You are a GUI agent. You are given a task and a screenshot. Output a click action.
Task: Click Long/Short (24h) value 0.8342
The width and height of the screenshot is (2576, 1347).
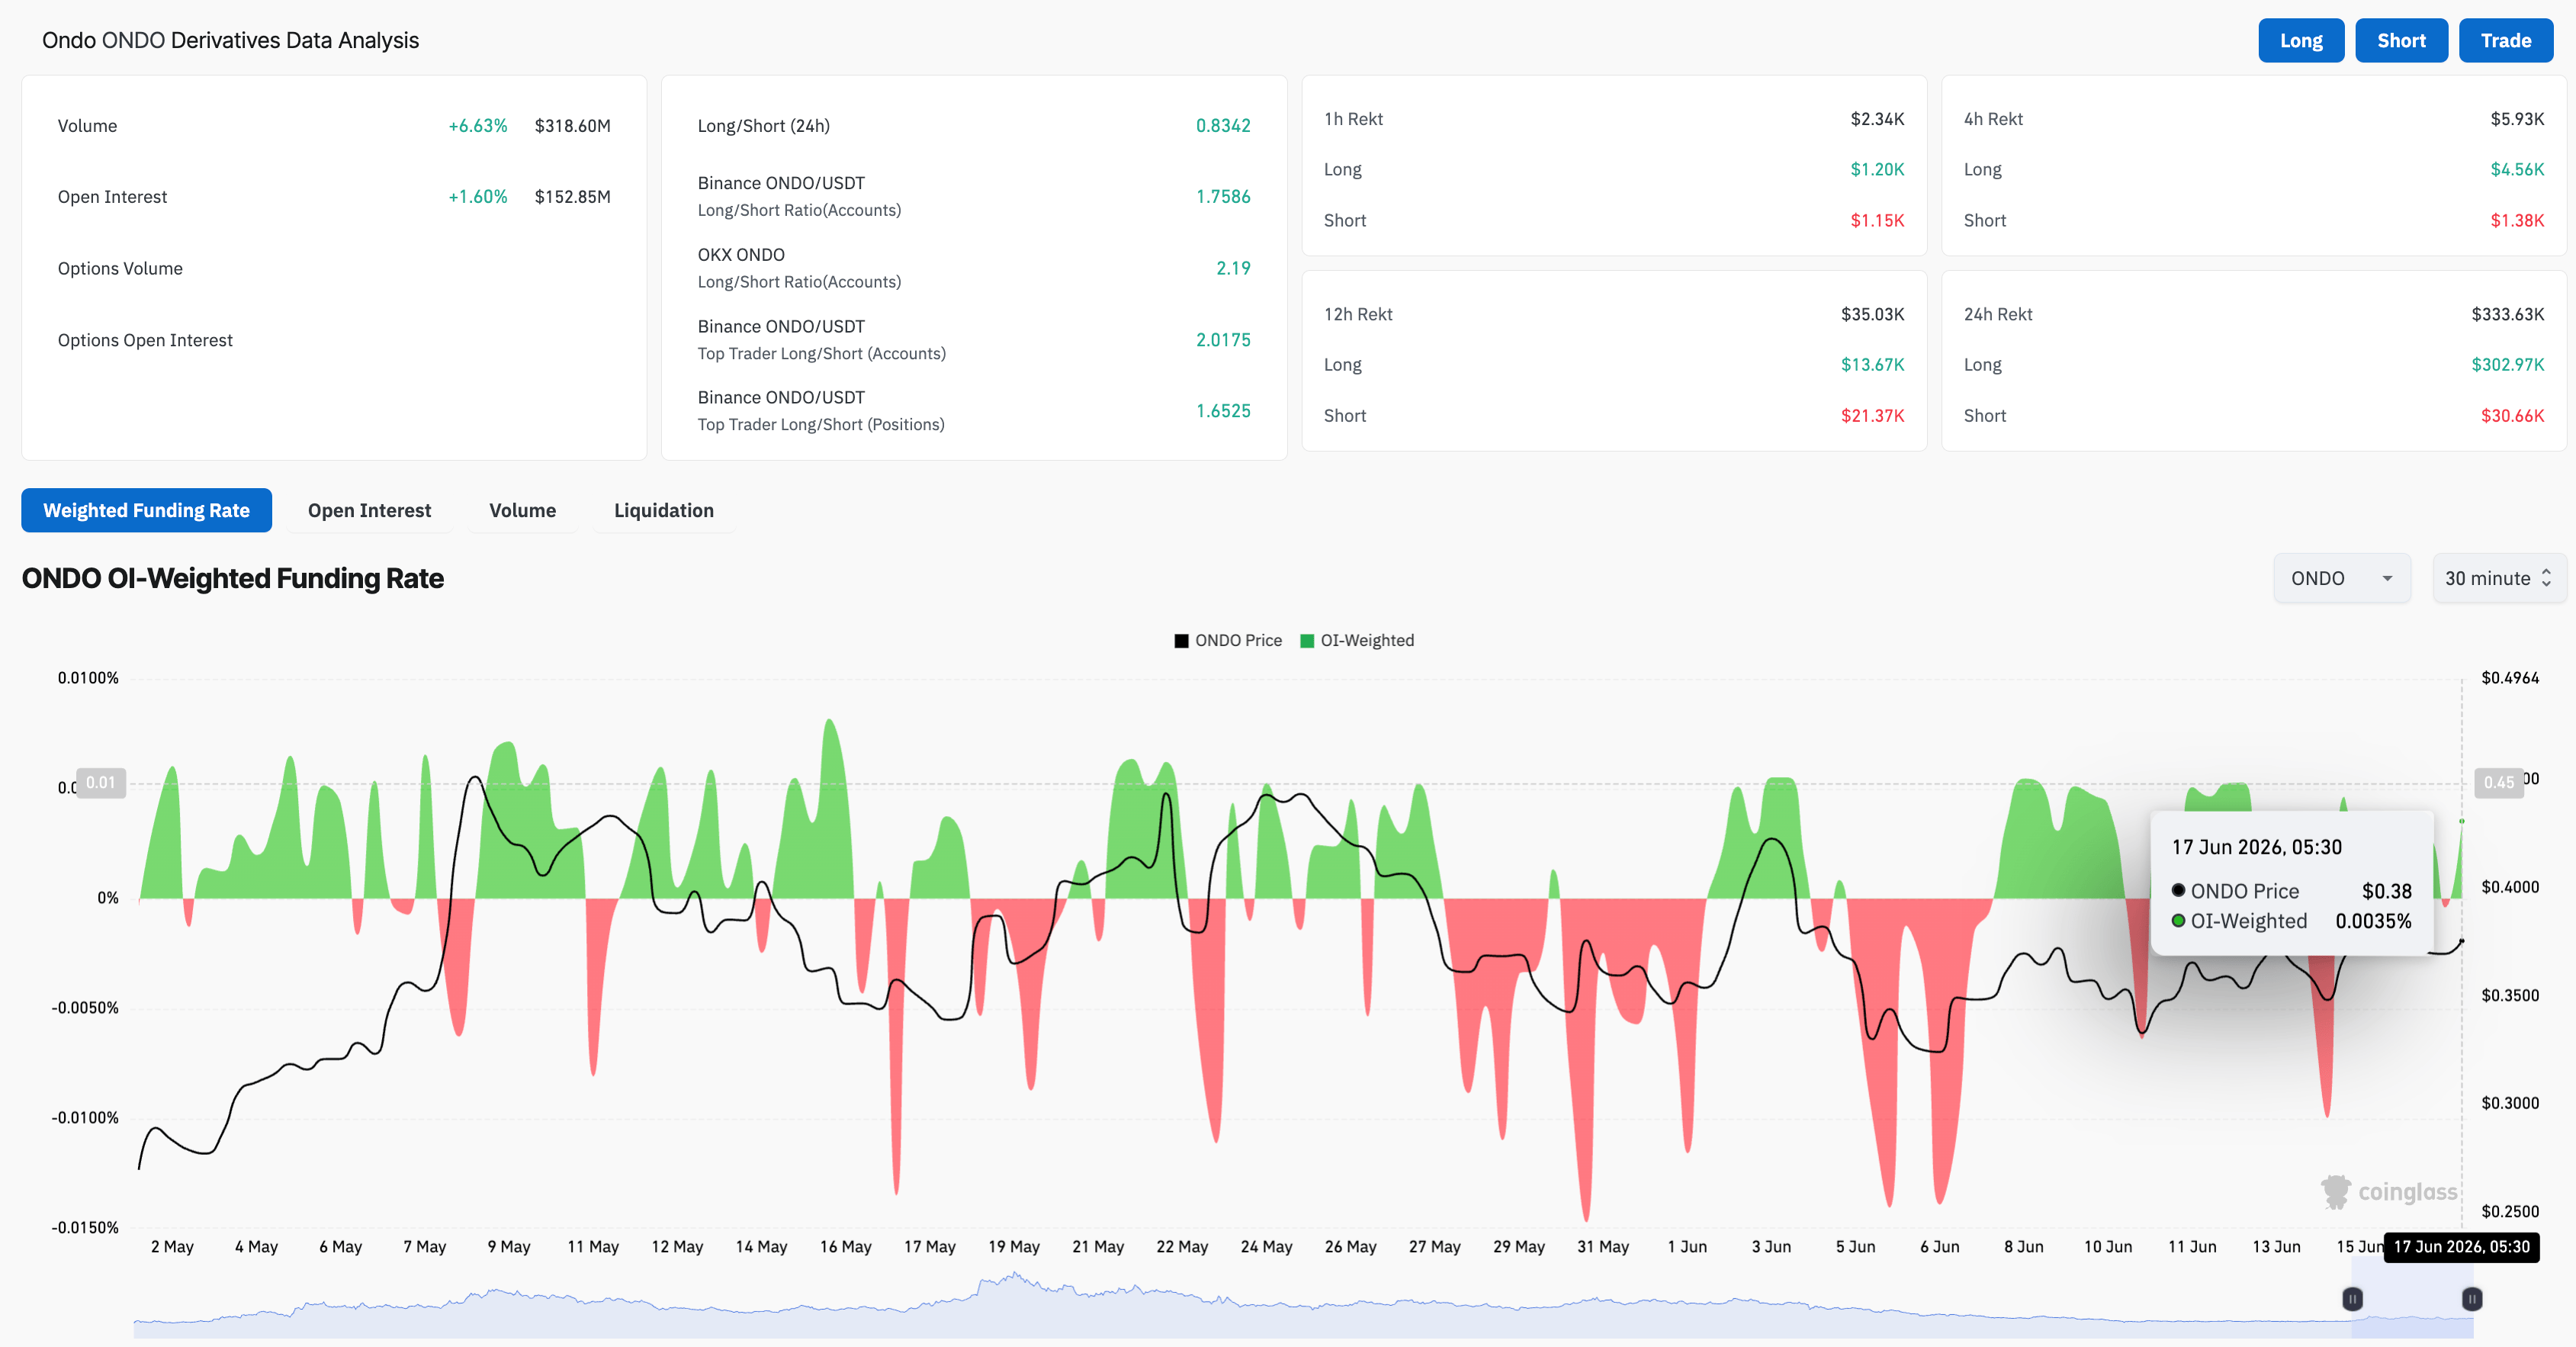[1223, 126]
